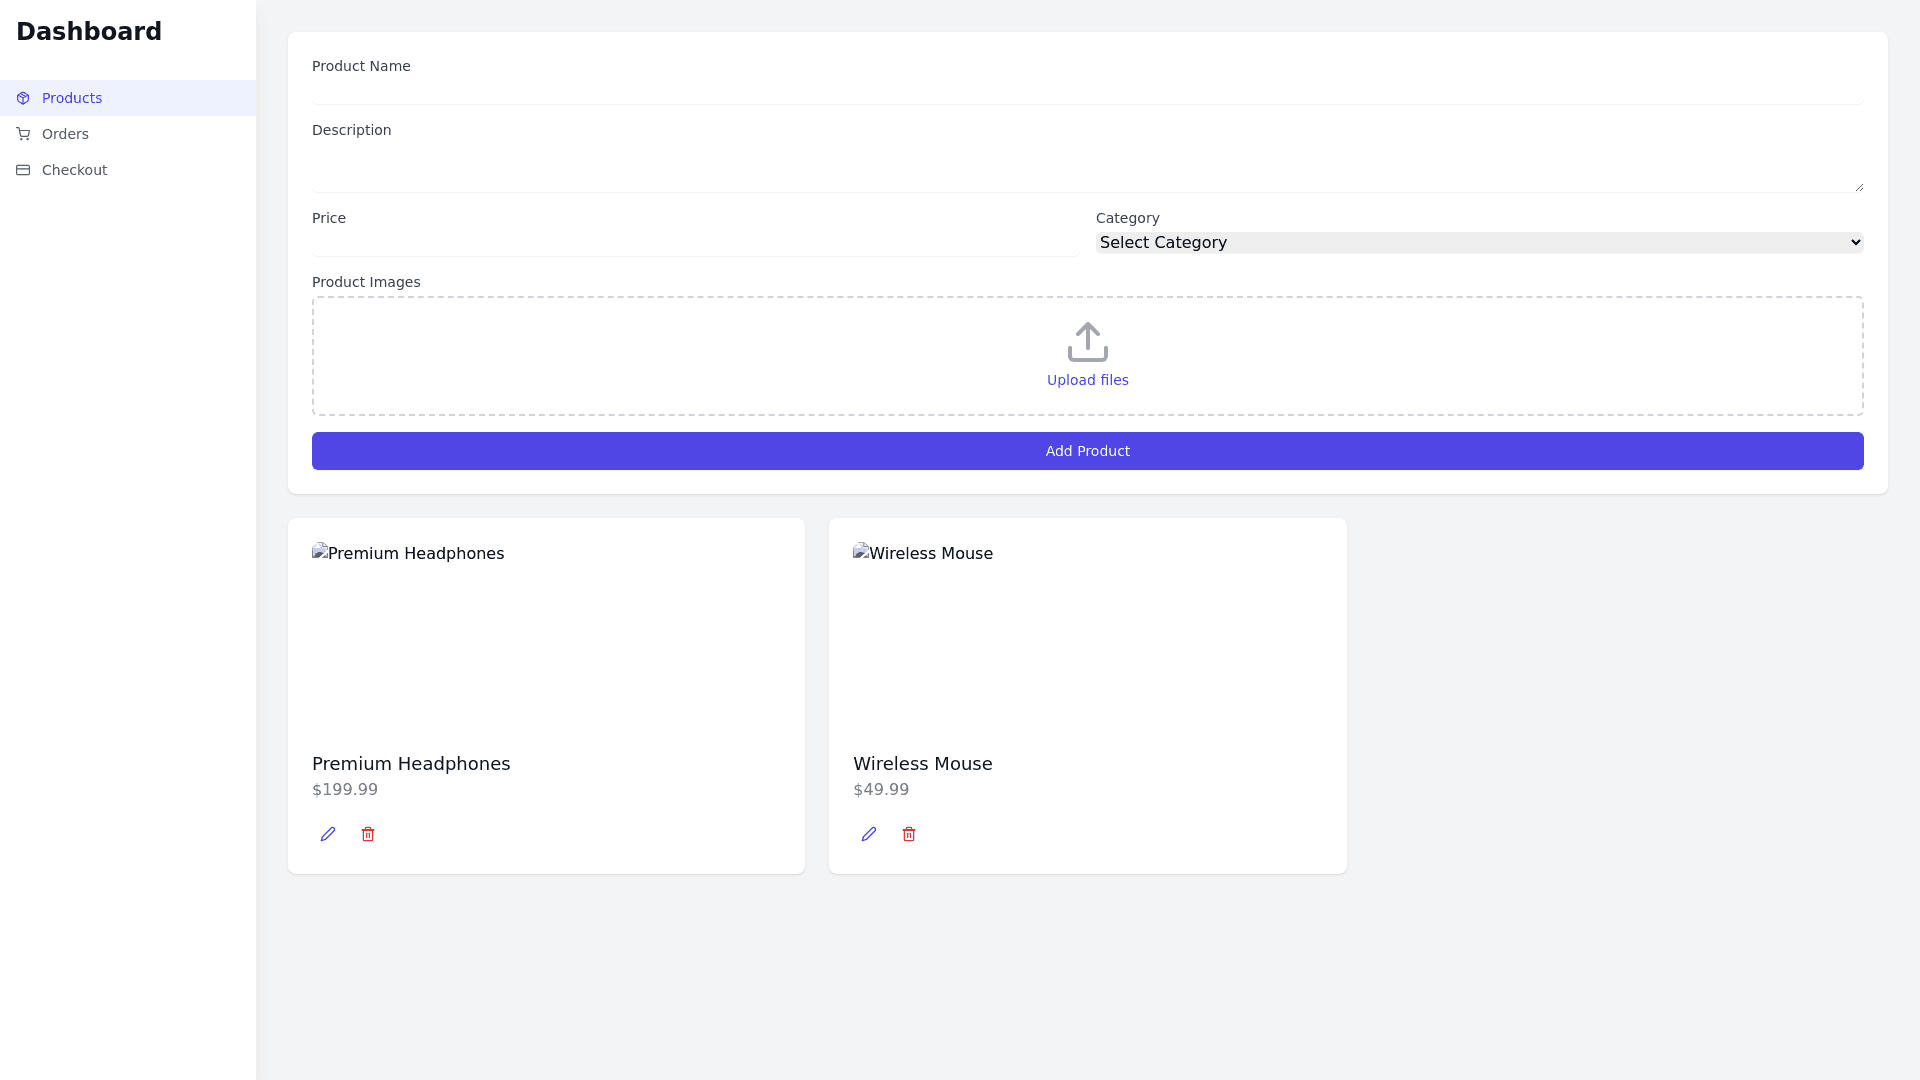Viewport: 1920px width, 1080px height.
Task: Edit Wireless Mouse with pencil icon
Action: tap(869, 834)
